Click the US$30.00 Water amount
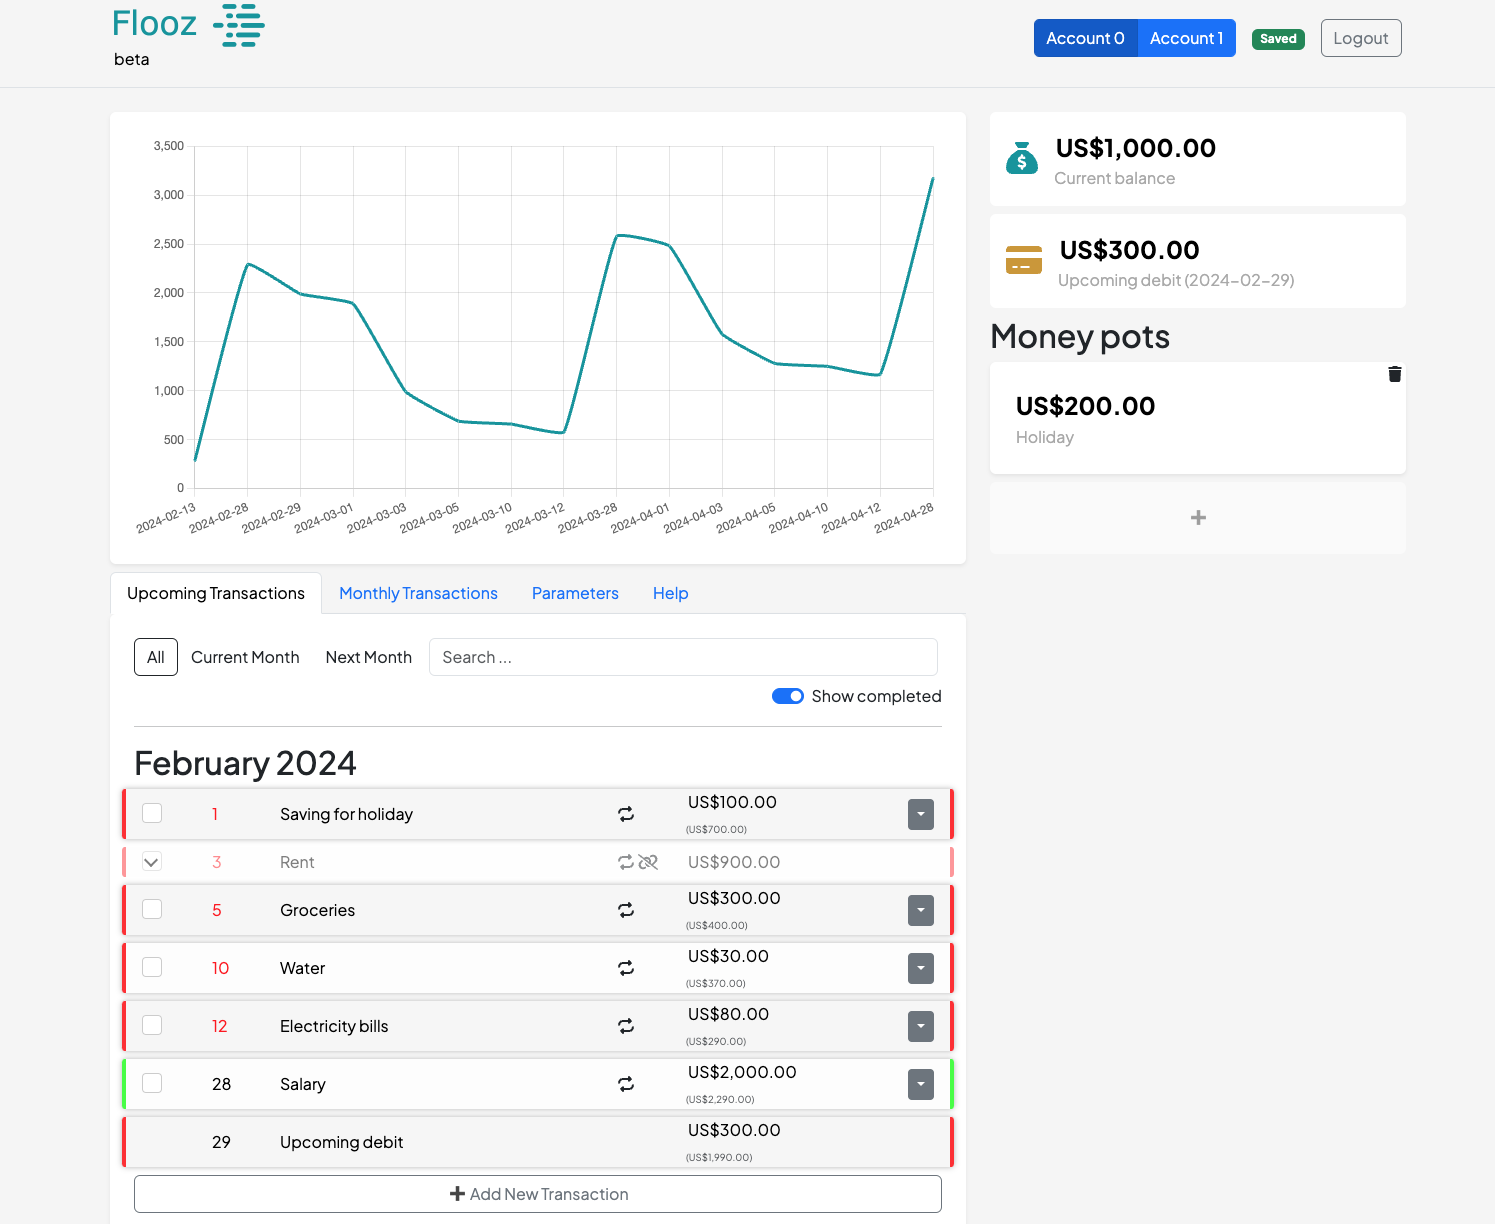Image resolution: width=1495 pixels, height=1224 pixels. tap(728, 956)
